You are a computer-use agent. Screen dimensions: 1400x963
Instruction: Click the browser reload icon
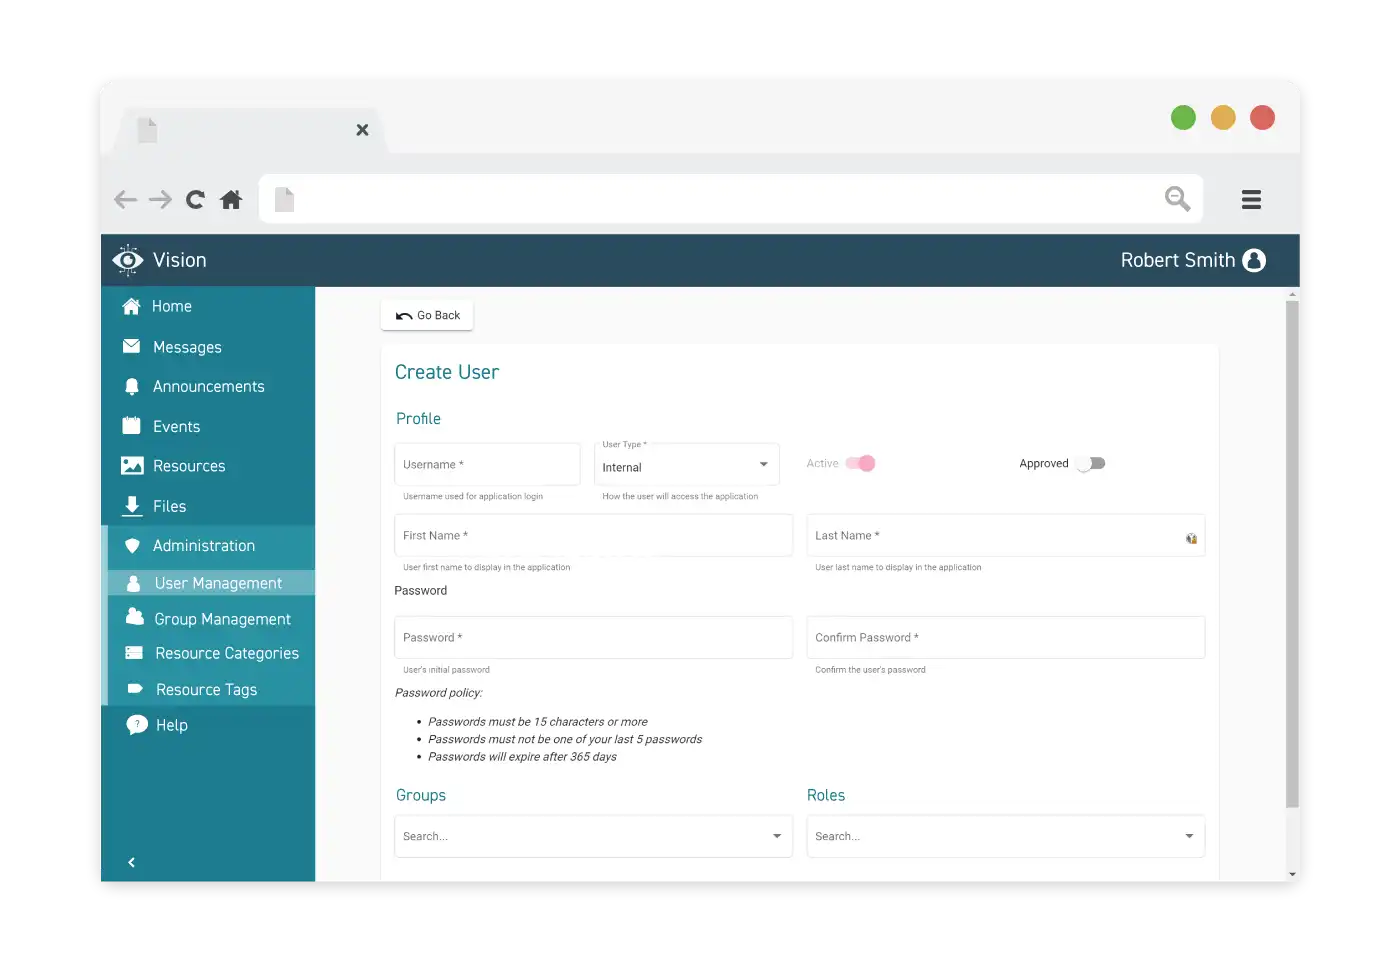coord(195,200)
